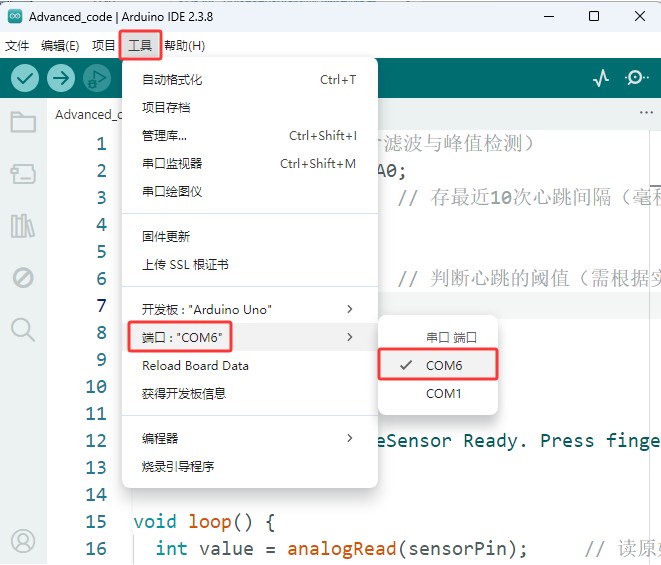Image resolution: width=661 pixels, height=565 pixels.
Task: Choose 上传 SSL 根证书 menu item
Action: (x=250, y=265)
